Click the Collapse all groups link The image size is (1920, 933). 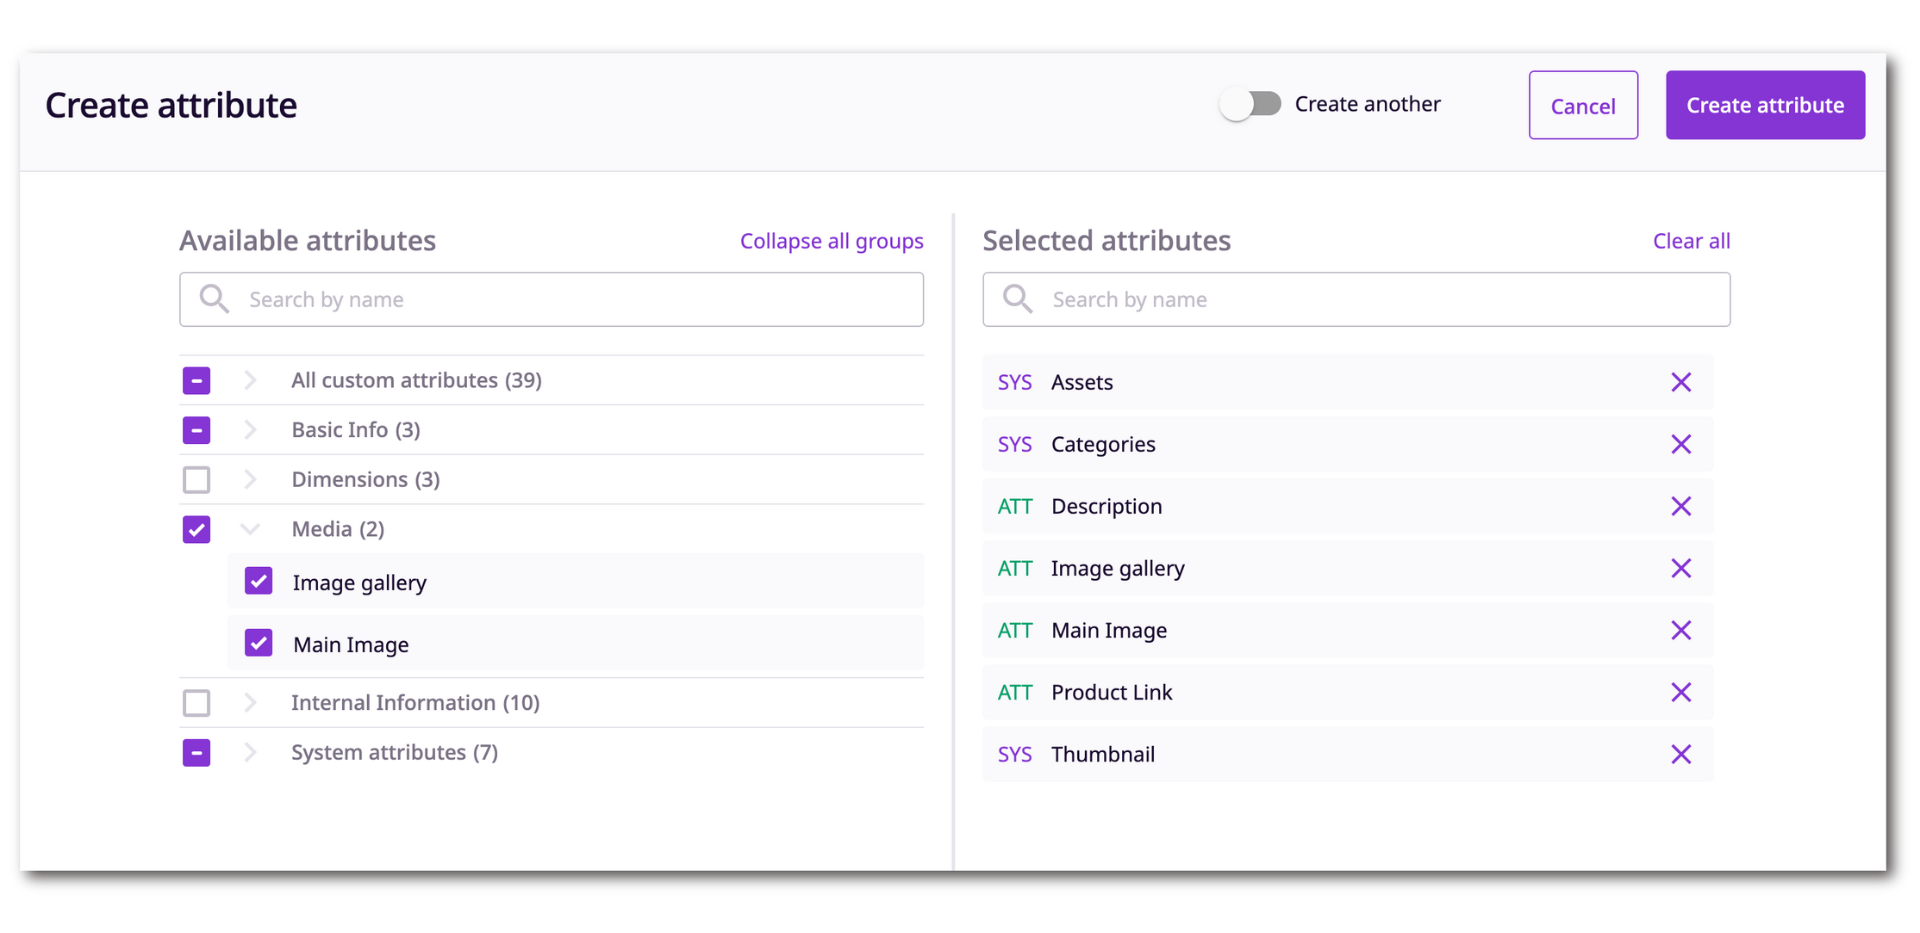(x=831, y=241)
